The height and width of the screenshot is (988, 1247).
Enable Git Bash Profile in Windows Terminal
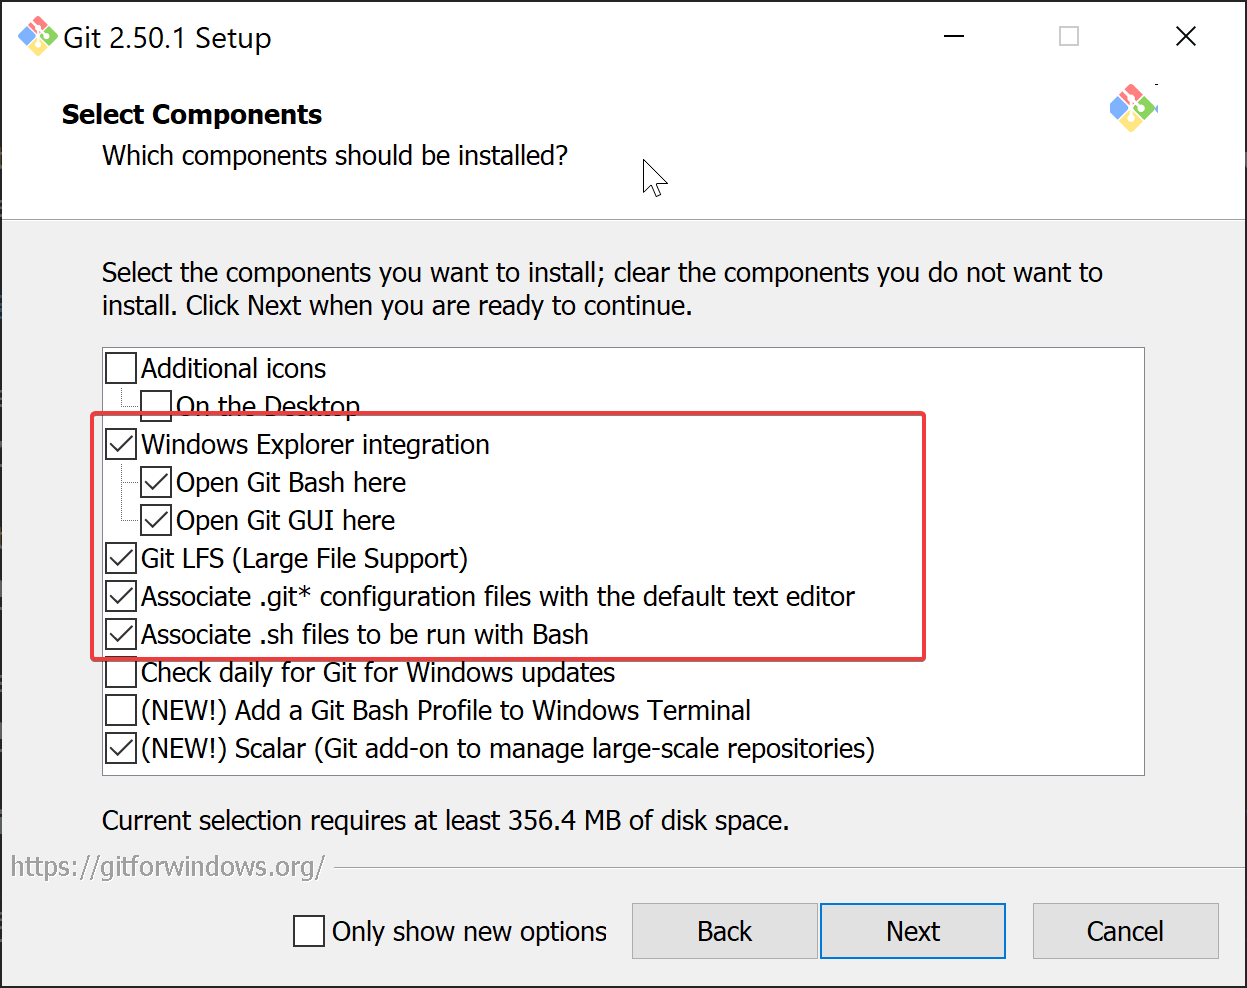(121, 710)
